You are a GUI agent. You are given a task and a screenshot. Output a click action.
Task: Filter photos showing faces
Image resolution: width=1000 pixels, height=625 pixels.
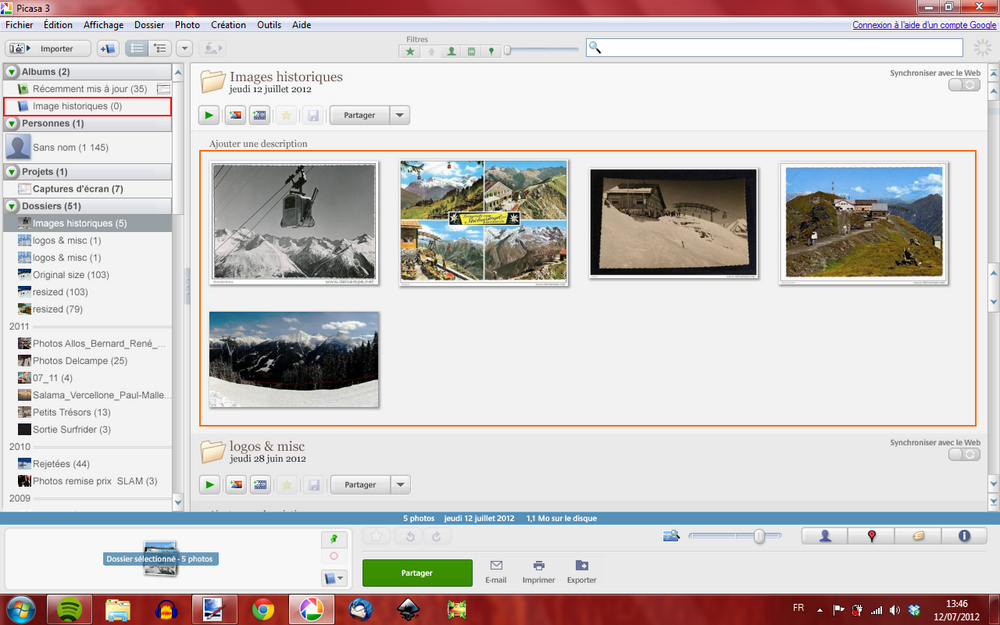pyautogui.click(x=452, y=52)
